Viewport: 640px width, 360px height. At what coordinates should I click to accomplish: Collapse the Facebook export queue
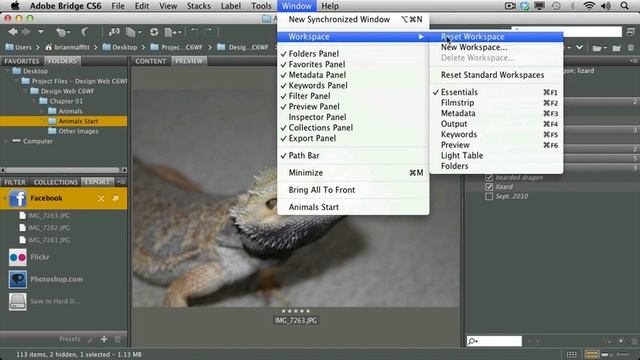[4, 199]
